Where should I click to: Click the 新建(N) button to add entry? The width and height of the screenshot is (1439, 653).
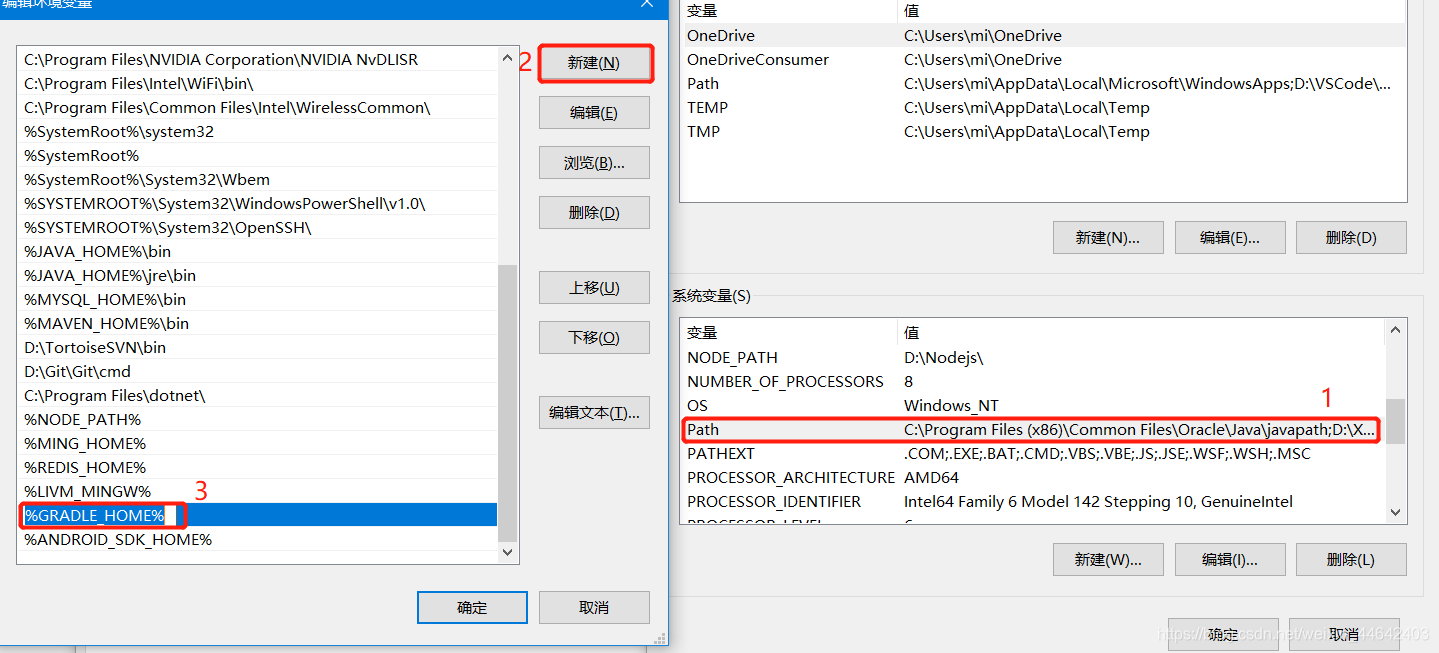point(594,62)
